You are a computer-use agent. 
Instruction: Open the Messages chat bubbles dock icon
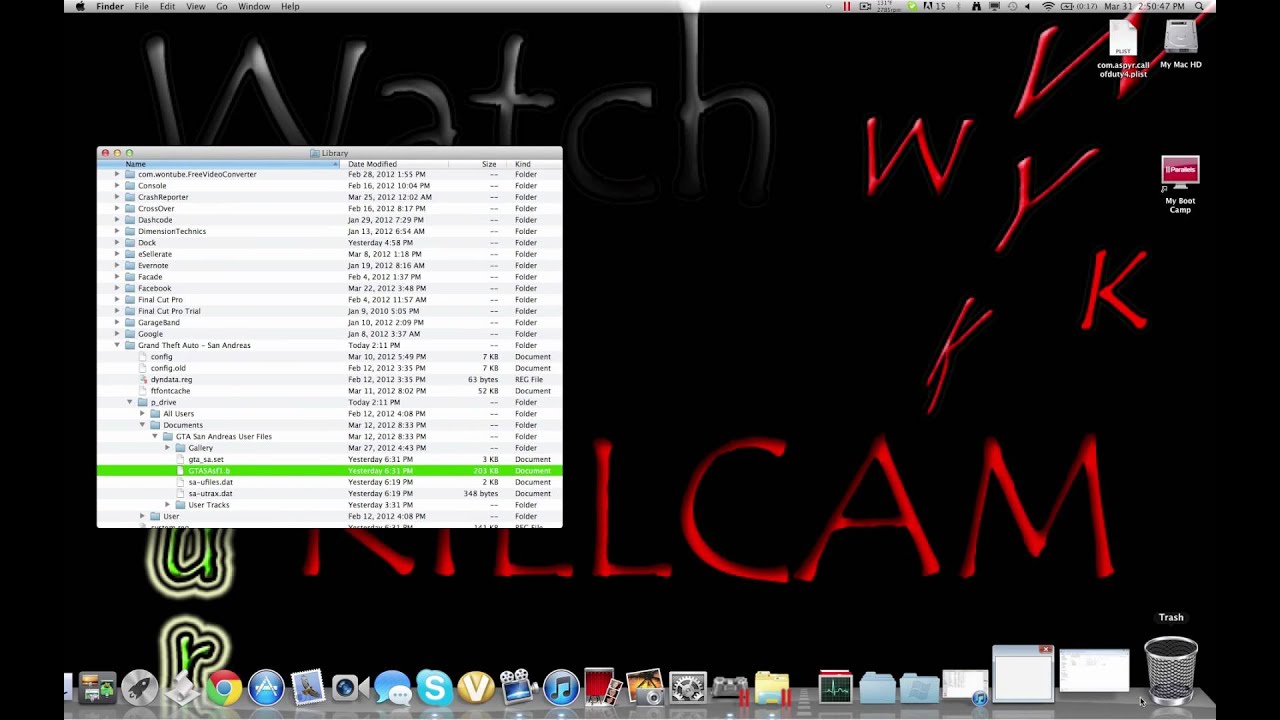392,688
